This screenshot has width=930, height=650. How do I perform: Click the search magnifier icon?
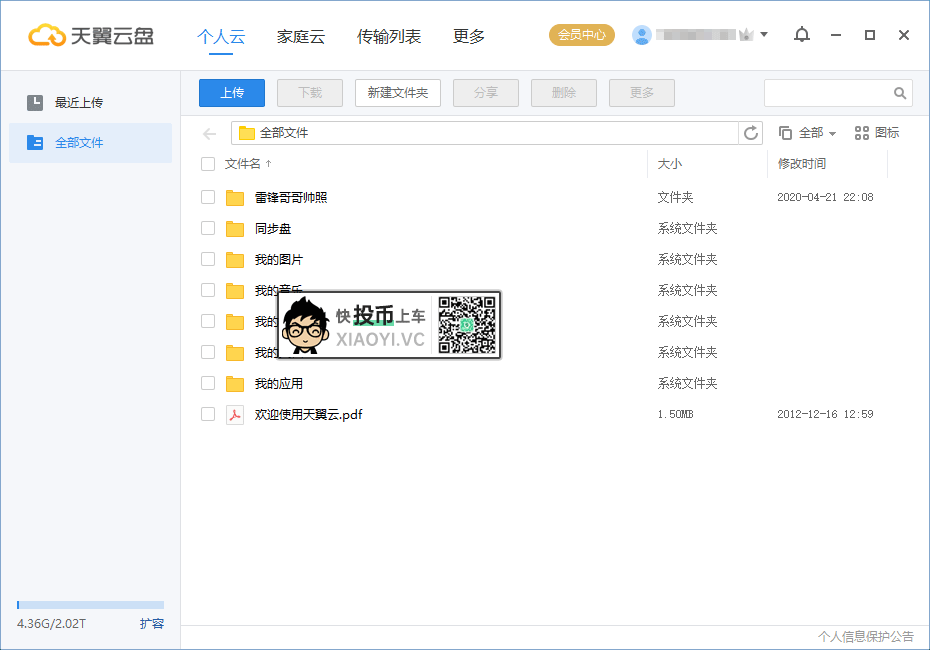899,92
